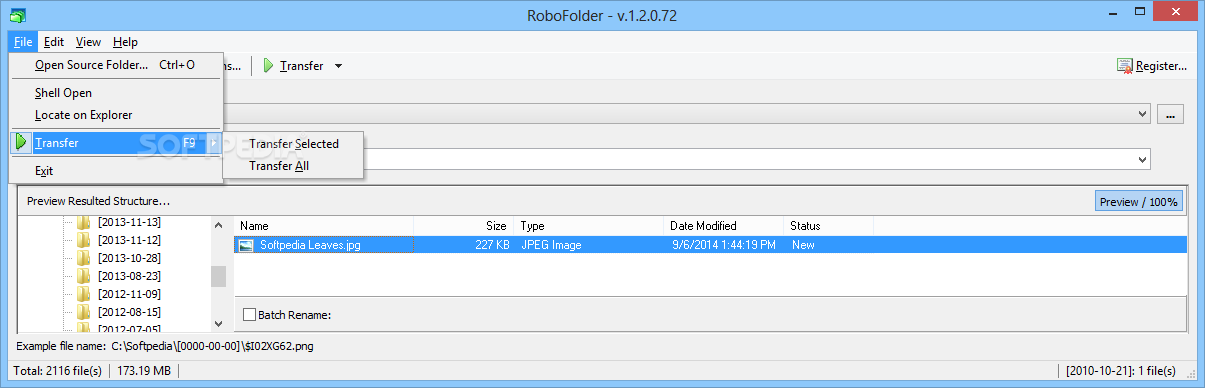
Task: Select the [2012-11-09] tree item
Action: (x=129, y=294)
